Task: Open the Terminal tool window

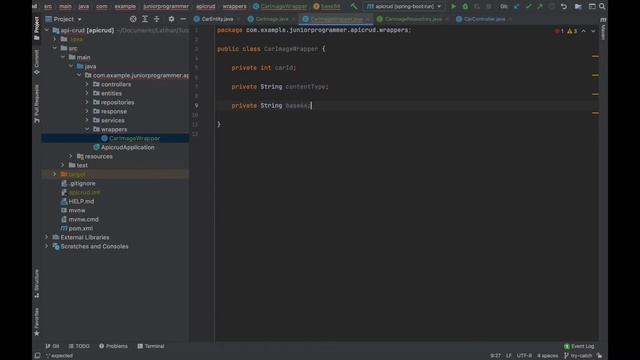Action: pyautogui.click(x=151, y=346)
